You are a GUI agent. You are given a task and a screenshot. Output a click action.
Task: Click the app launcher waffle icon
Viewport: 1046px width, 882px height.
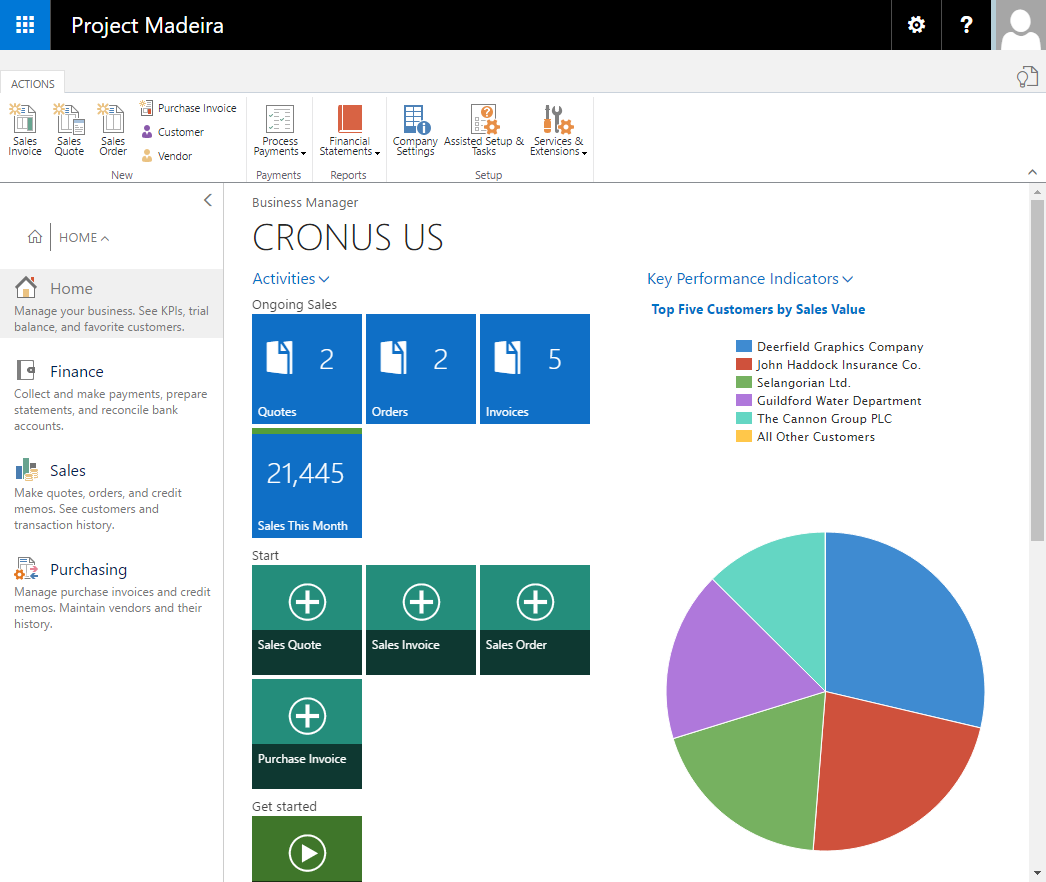(x=25, y=25)
